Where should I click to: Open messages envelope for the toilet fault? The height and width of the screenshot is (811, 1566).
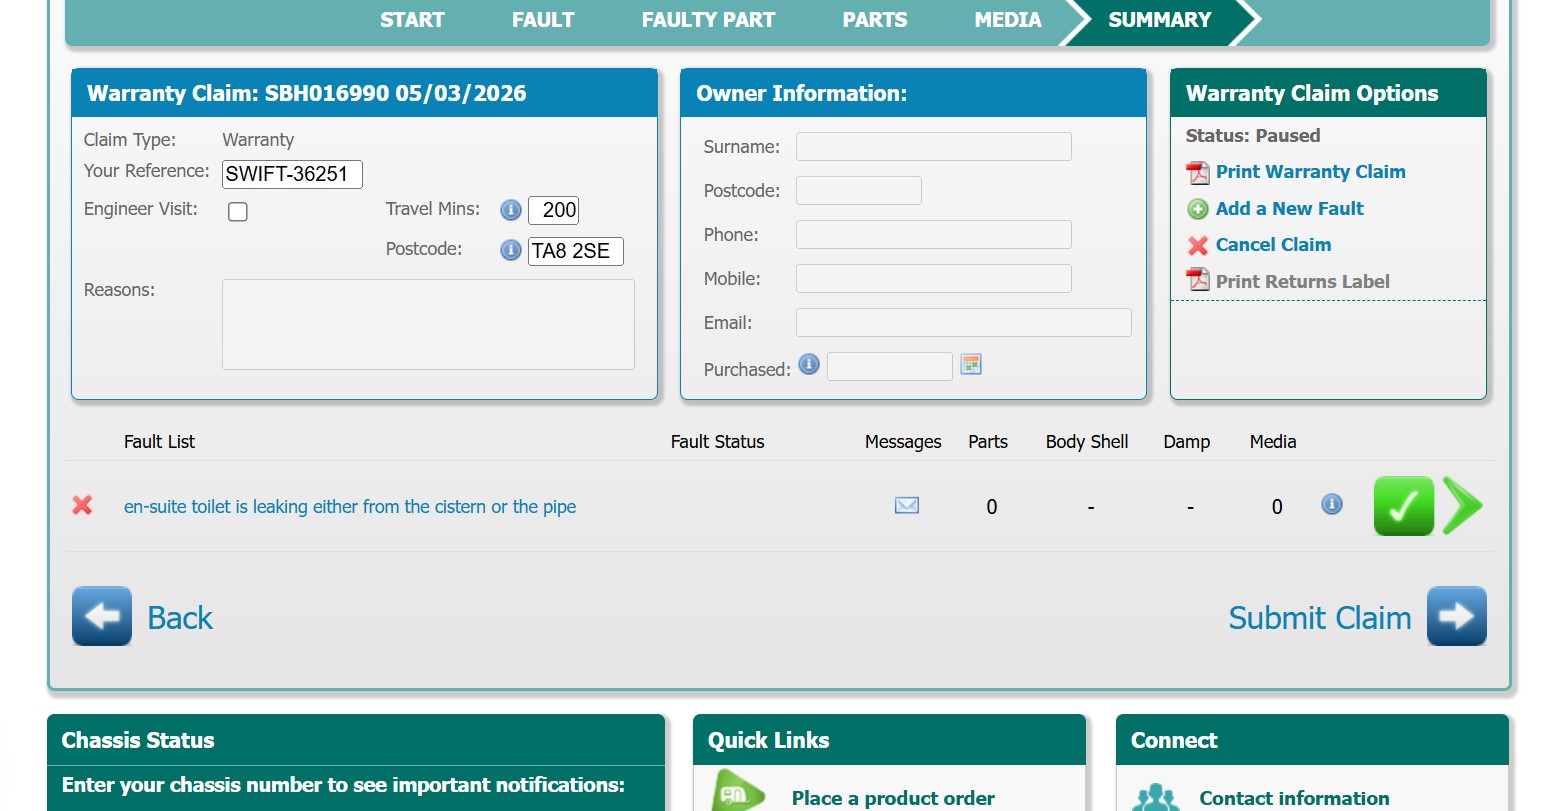(x=907, y=506)
